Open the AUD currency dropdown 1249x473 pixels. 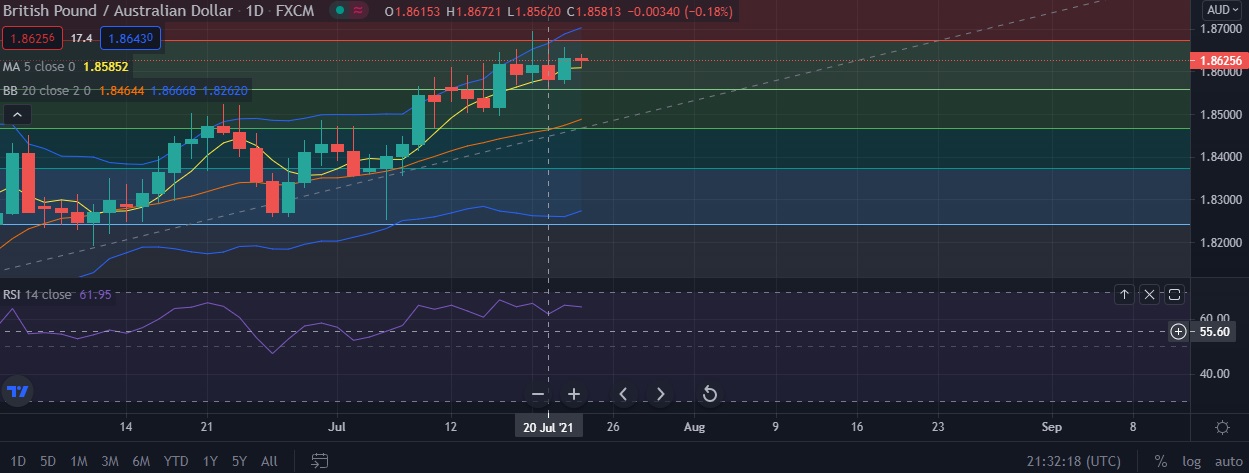point(1221,9)
